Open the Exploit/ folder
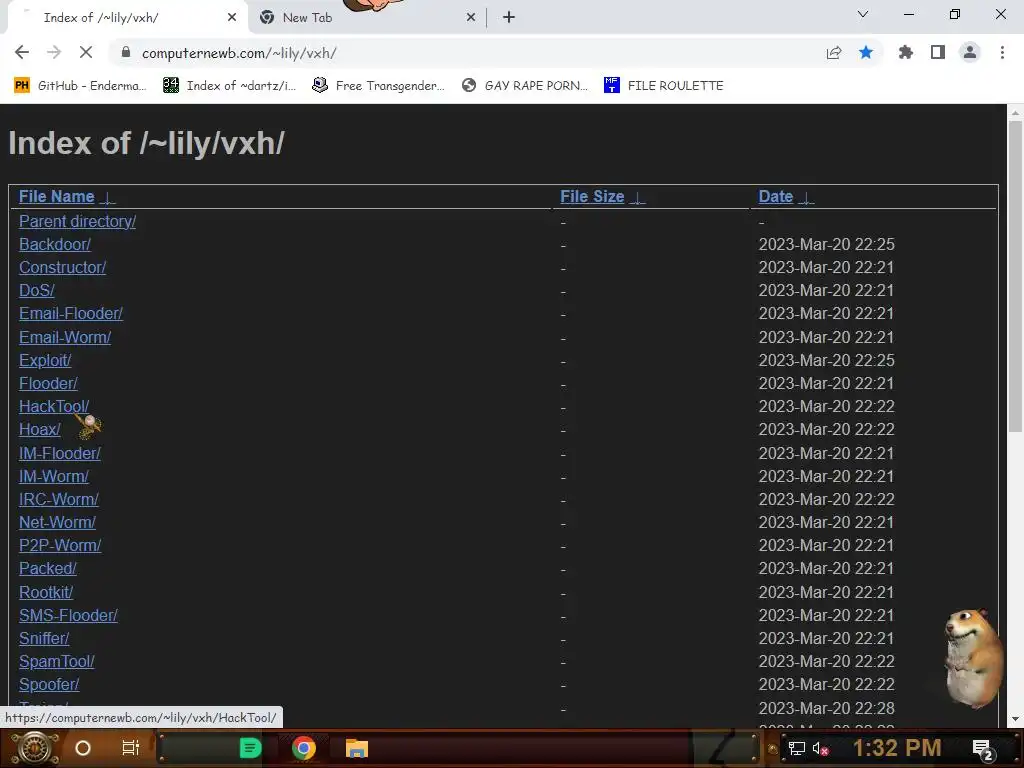Screen dimensions: 1024x768 [45, 360]
